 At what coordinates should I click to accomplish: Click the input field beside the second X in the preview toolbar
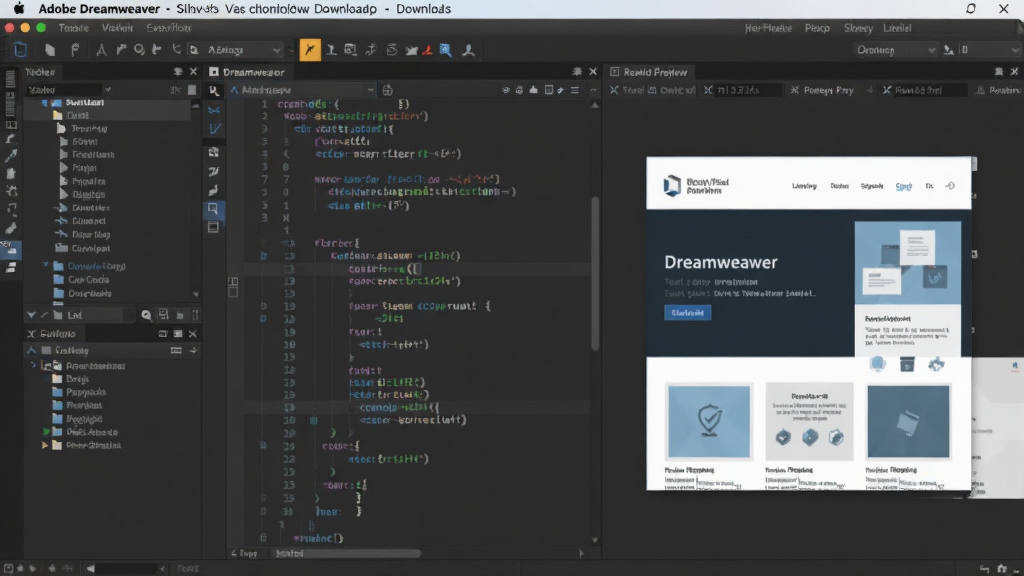pos(747,90)
